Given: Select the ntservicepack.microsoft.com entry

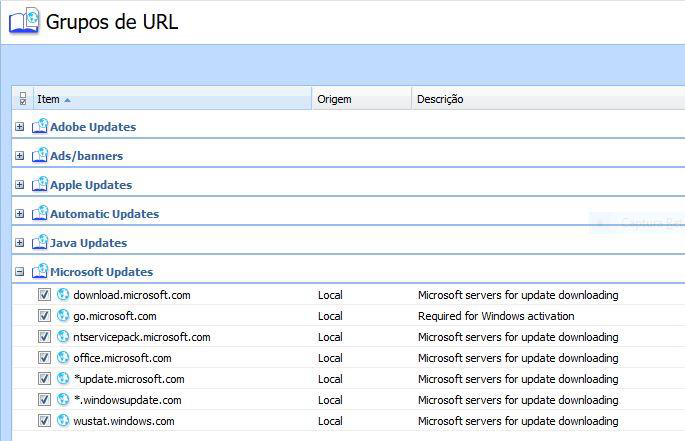Looking at the screenshot, I should point(142,337).
